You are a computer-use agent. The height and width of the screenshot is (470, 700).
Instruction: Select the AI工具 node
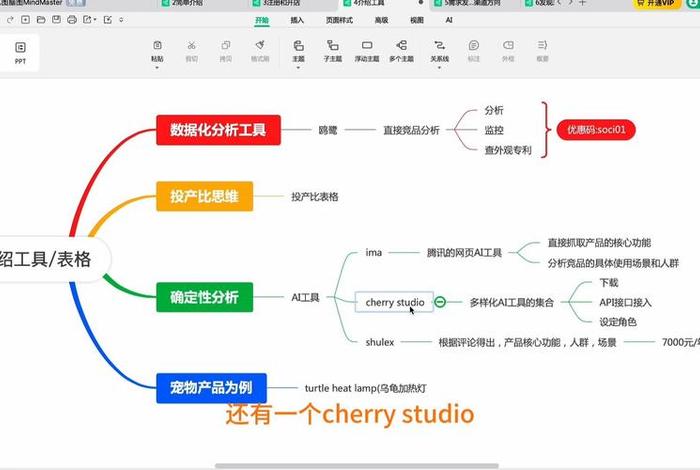pyautogui.click(x=305, y=297)
